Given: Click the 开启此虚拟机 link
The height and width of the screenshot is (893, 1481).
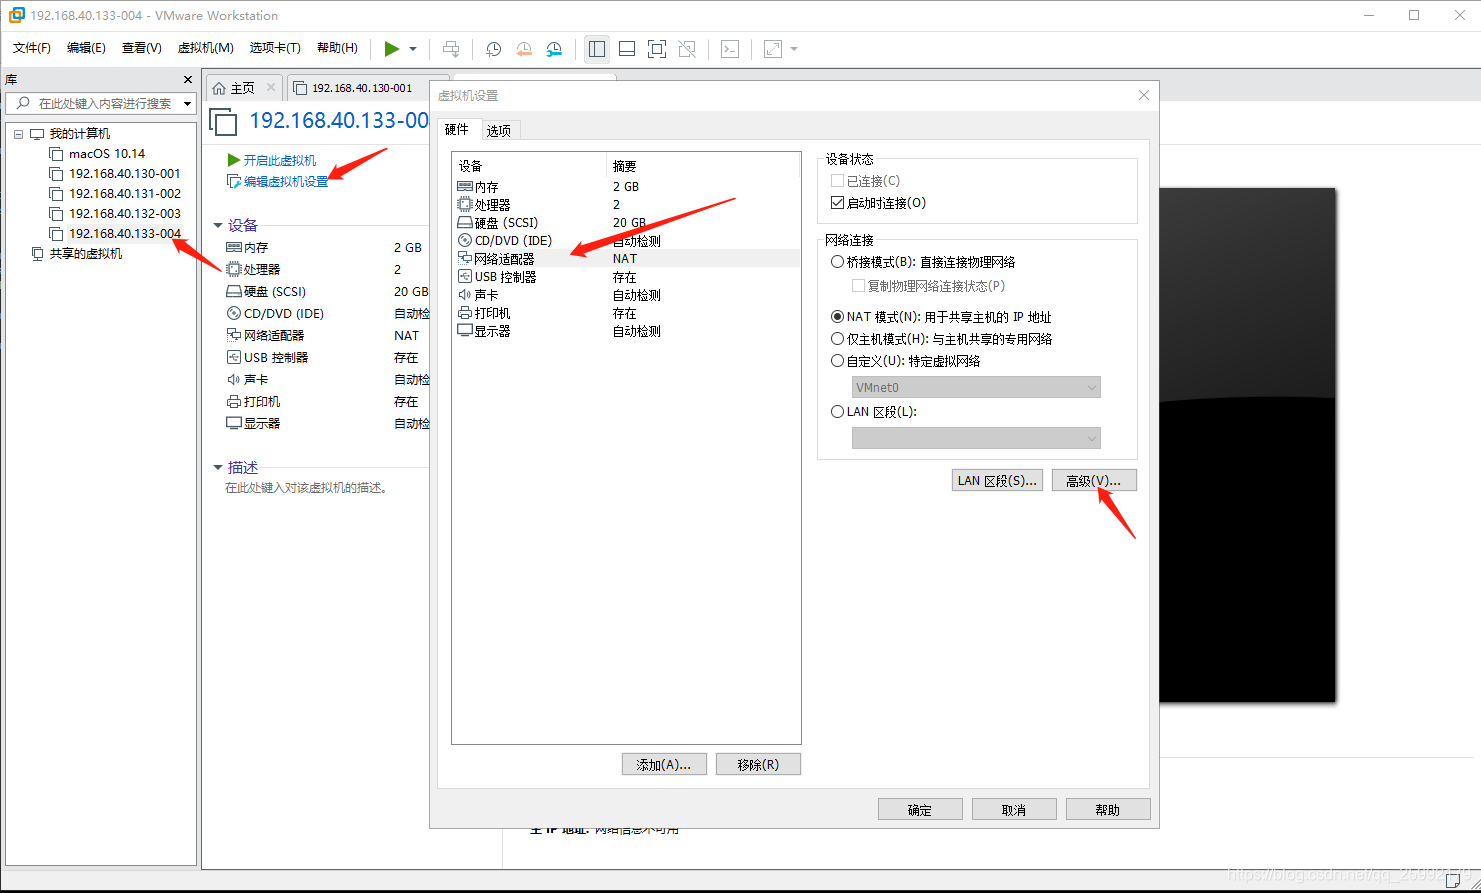Looking at the screenshot, I should [x=279, y=160].
